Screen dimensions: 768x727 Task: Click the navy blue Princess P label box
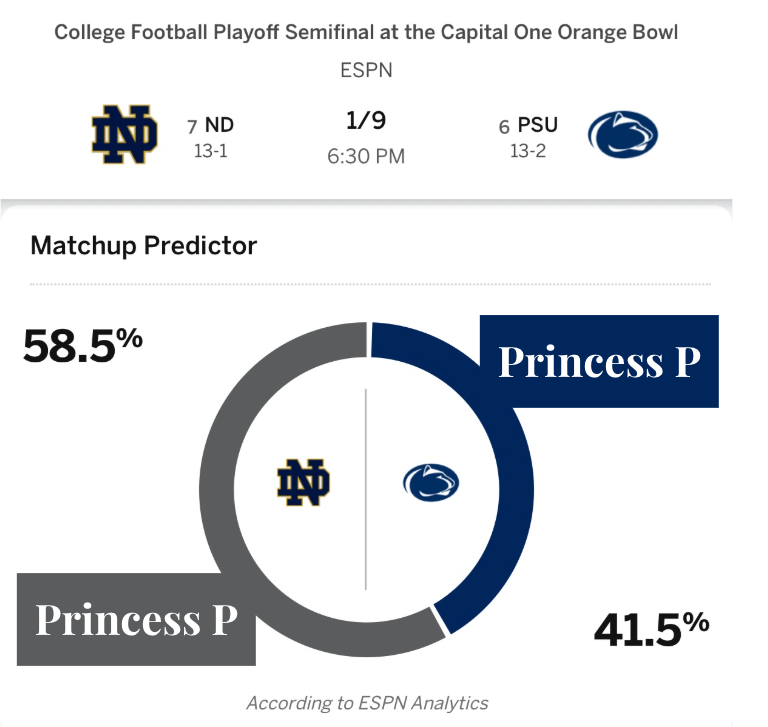pos(598,361)
